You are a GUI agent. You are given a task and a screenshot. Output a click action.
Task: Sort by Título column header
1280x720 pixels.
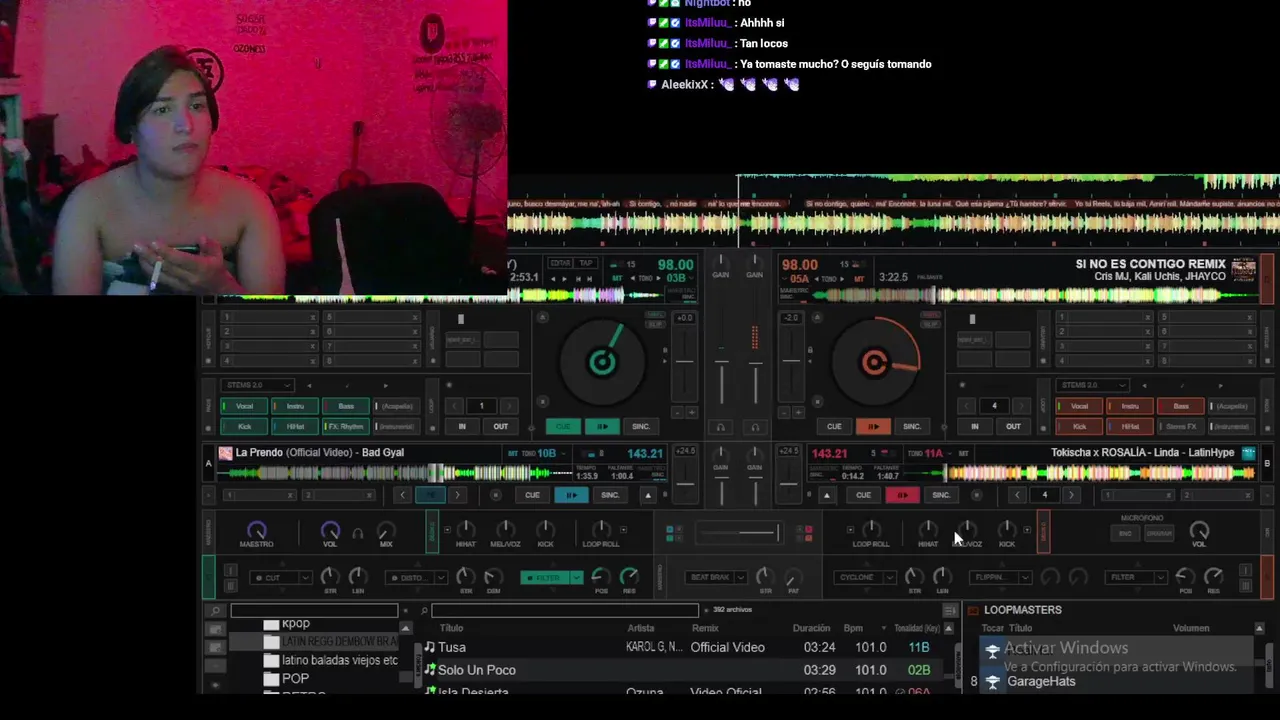click(x=452, y=628)
